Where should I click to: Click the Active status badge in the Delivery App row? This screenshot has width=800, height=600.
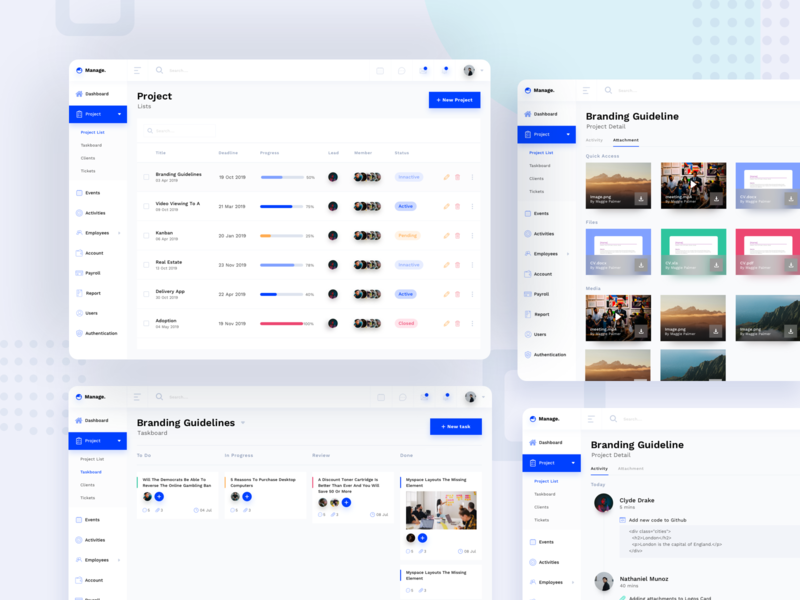click(x=406, y=294)
